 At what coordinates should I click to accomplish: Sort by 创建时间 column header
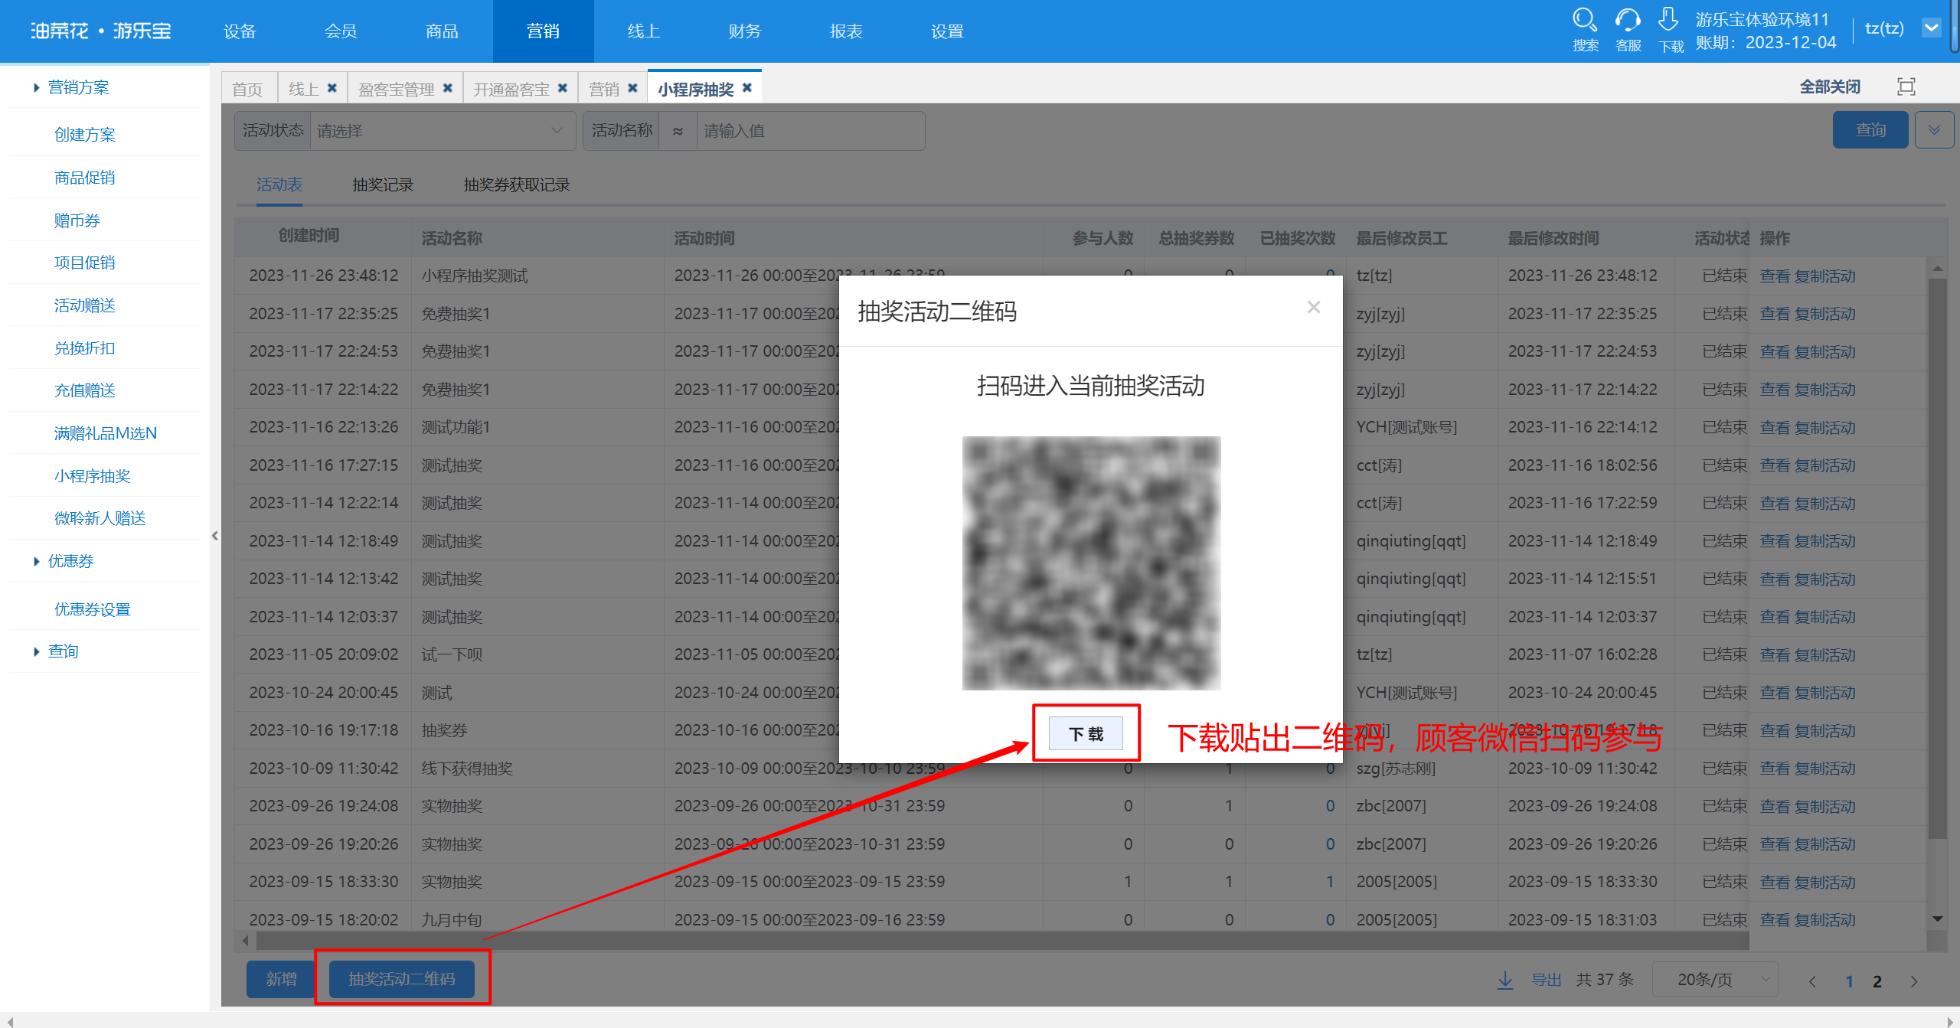pos(308,236)
